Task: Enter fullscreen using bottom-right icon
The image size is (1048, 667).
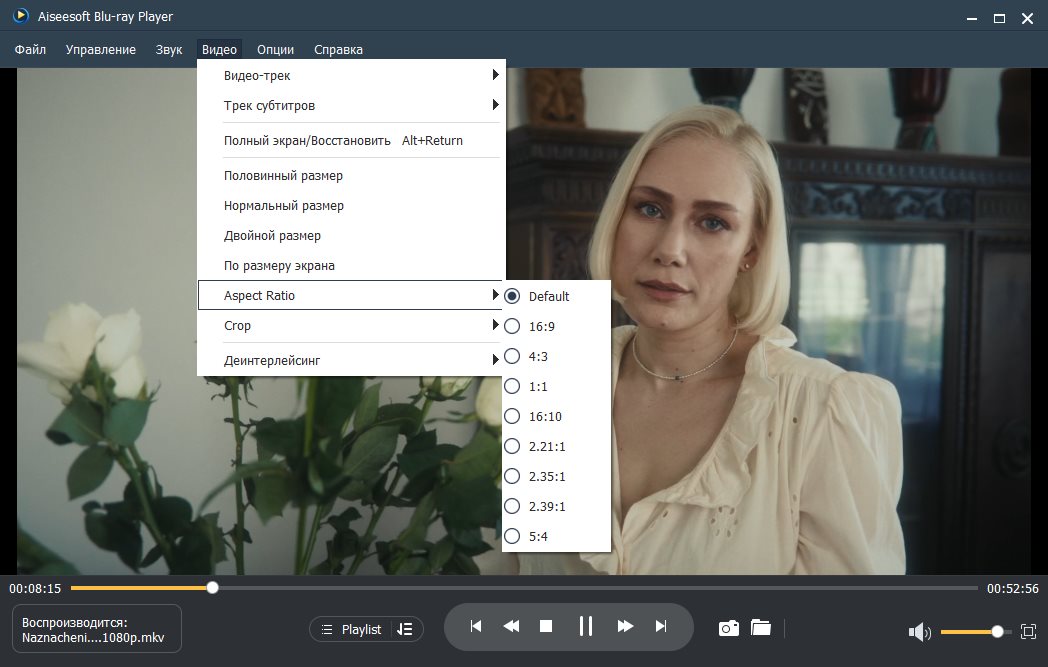Action: [x=1027, y=631]
